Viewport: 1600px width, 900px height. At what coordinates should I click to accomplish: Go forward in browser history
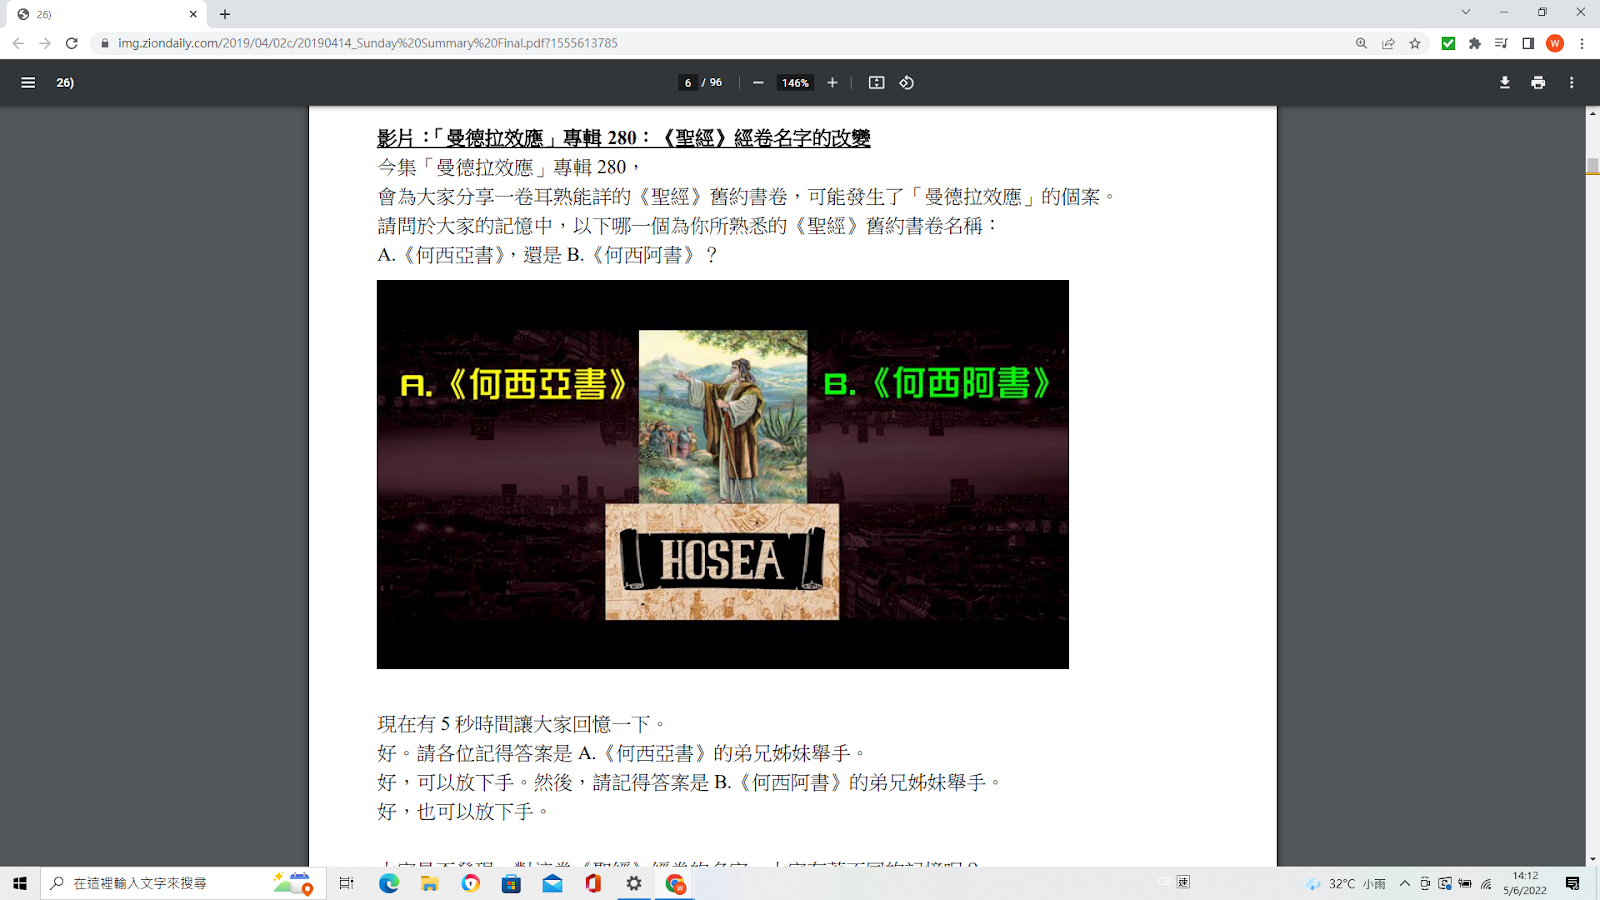[x=45, y=43]
